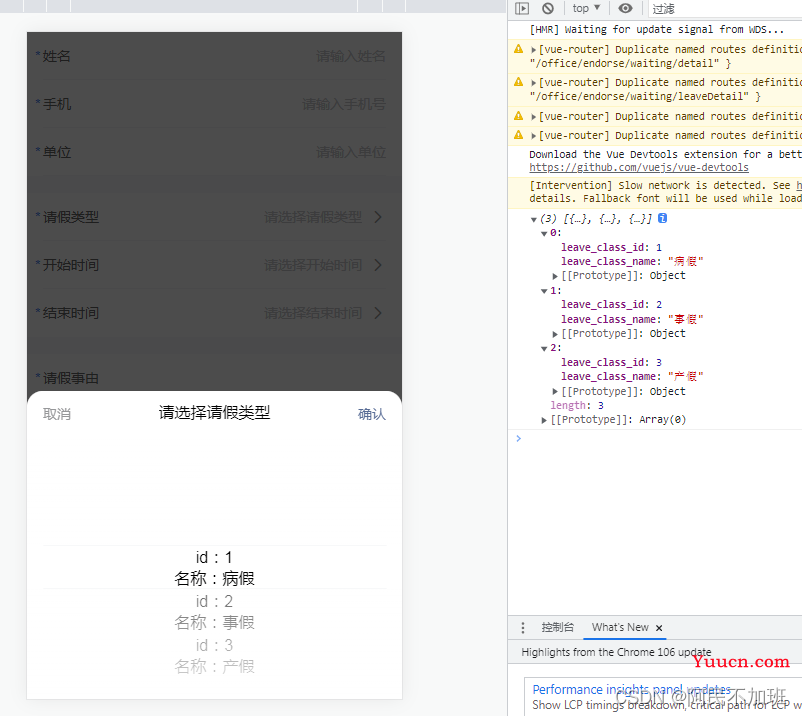Open the vue-devtools GitHub link
This screenshot has height=716, width=802.
(x=639, y=168)
